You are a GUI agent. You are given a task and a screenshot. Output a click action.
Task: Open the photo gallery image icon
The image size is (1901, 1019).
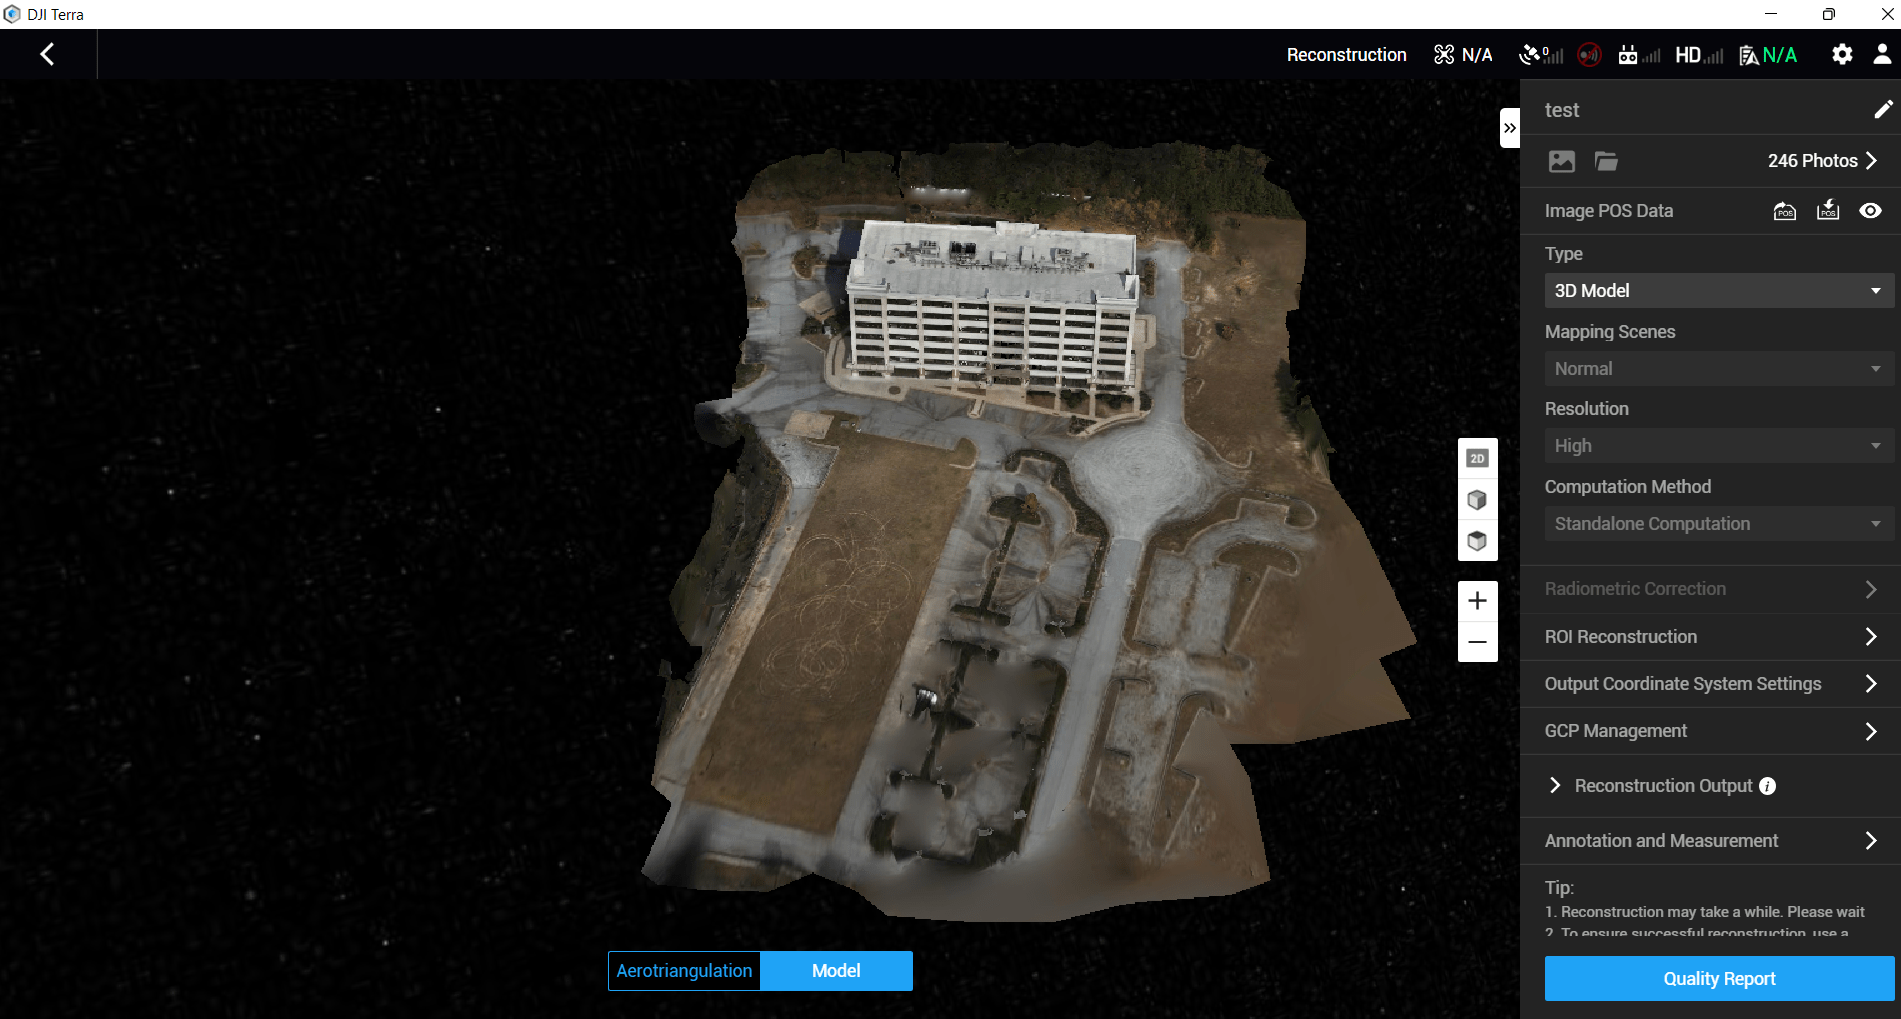click(1561, 161)
